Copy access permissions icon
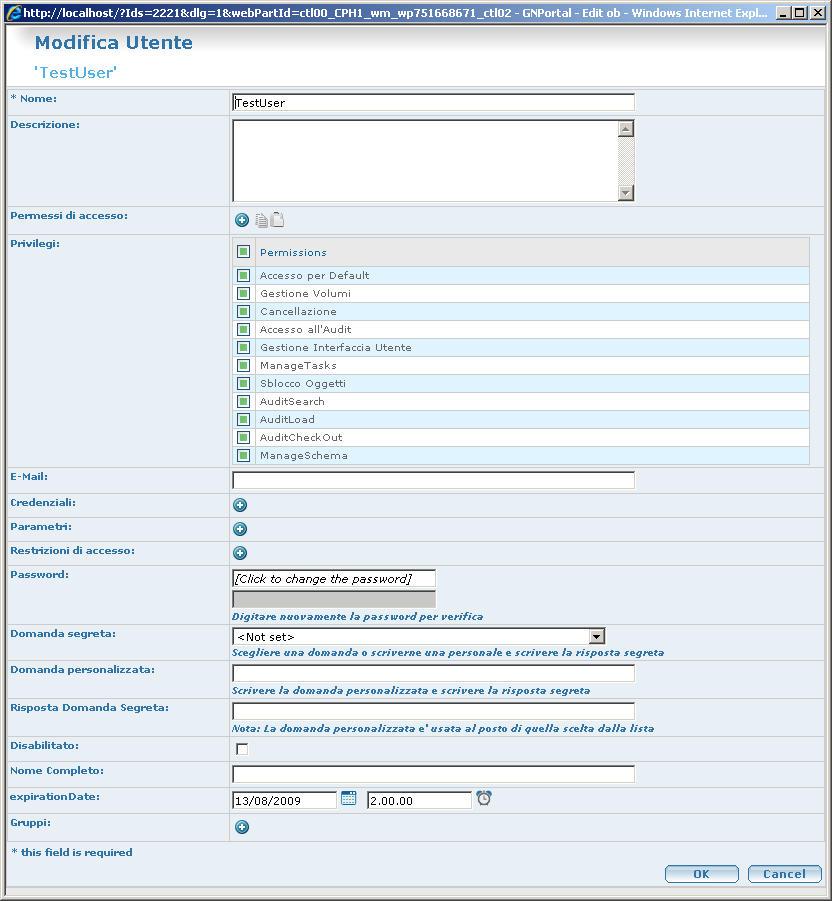The width and height of the screenshot is (832, 901). coord(261,220)
